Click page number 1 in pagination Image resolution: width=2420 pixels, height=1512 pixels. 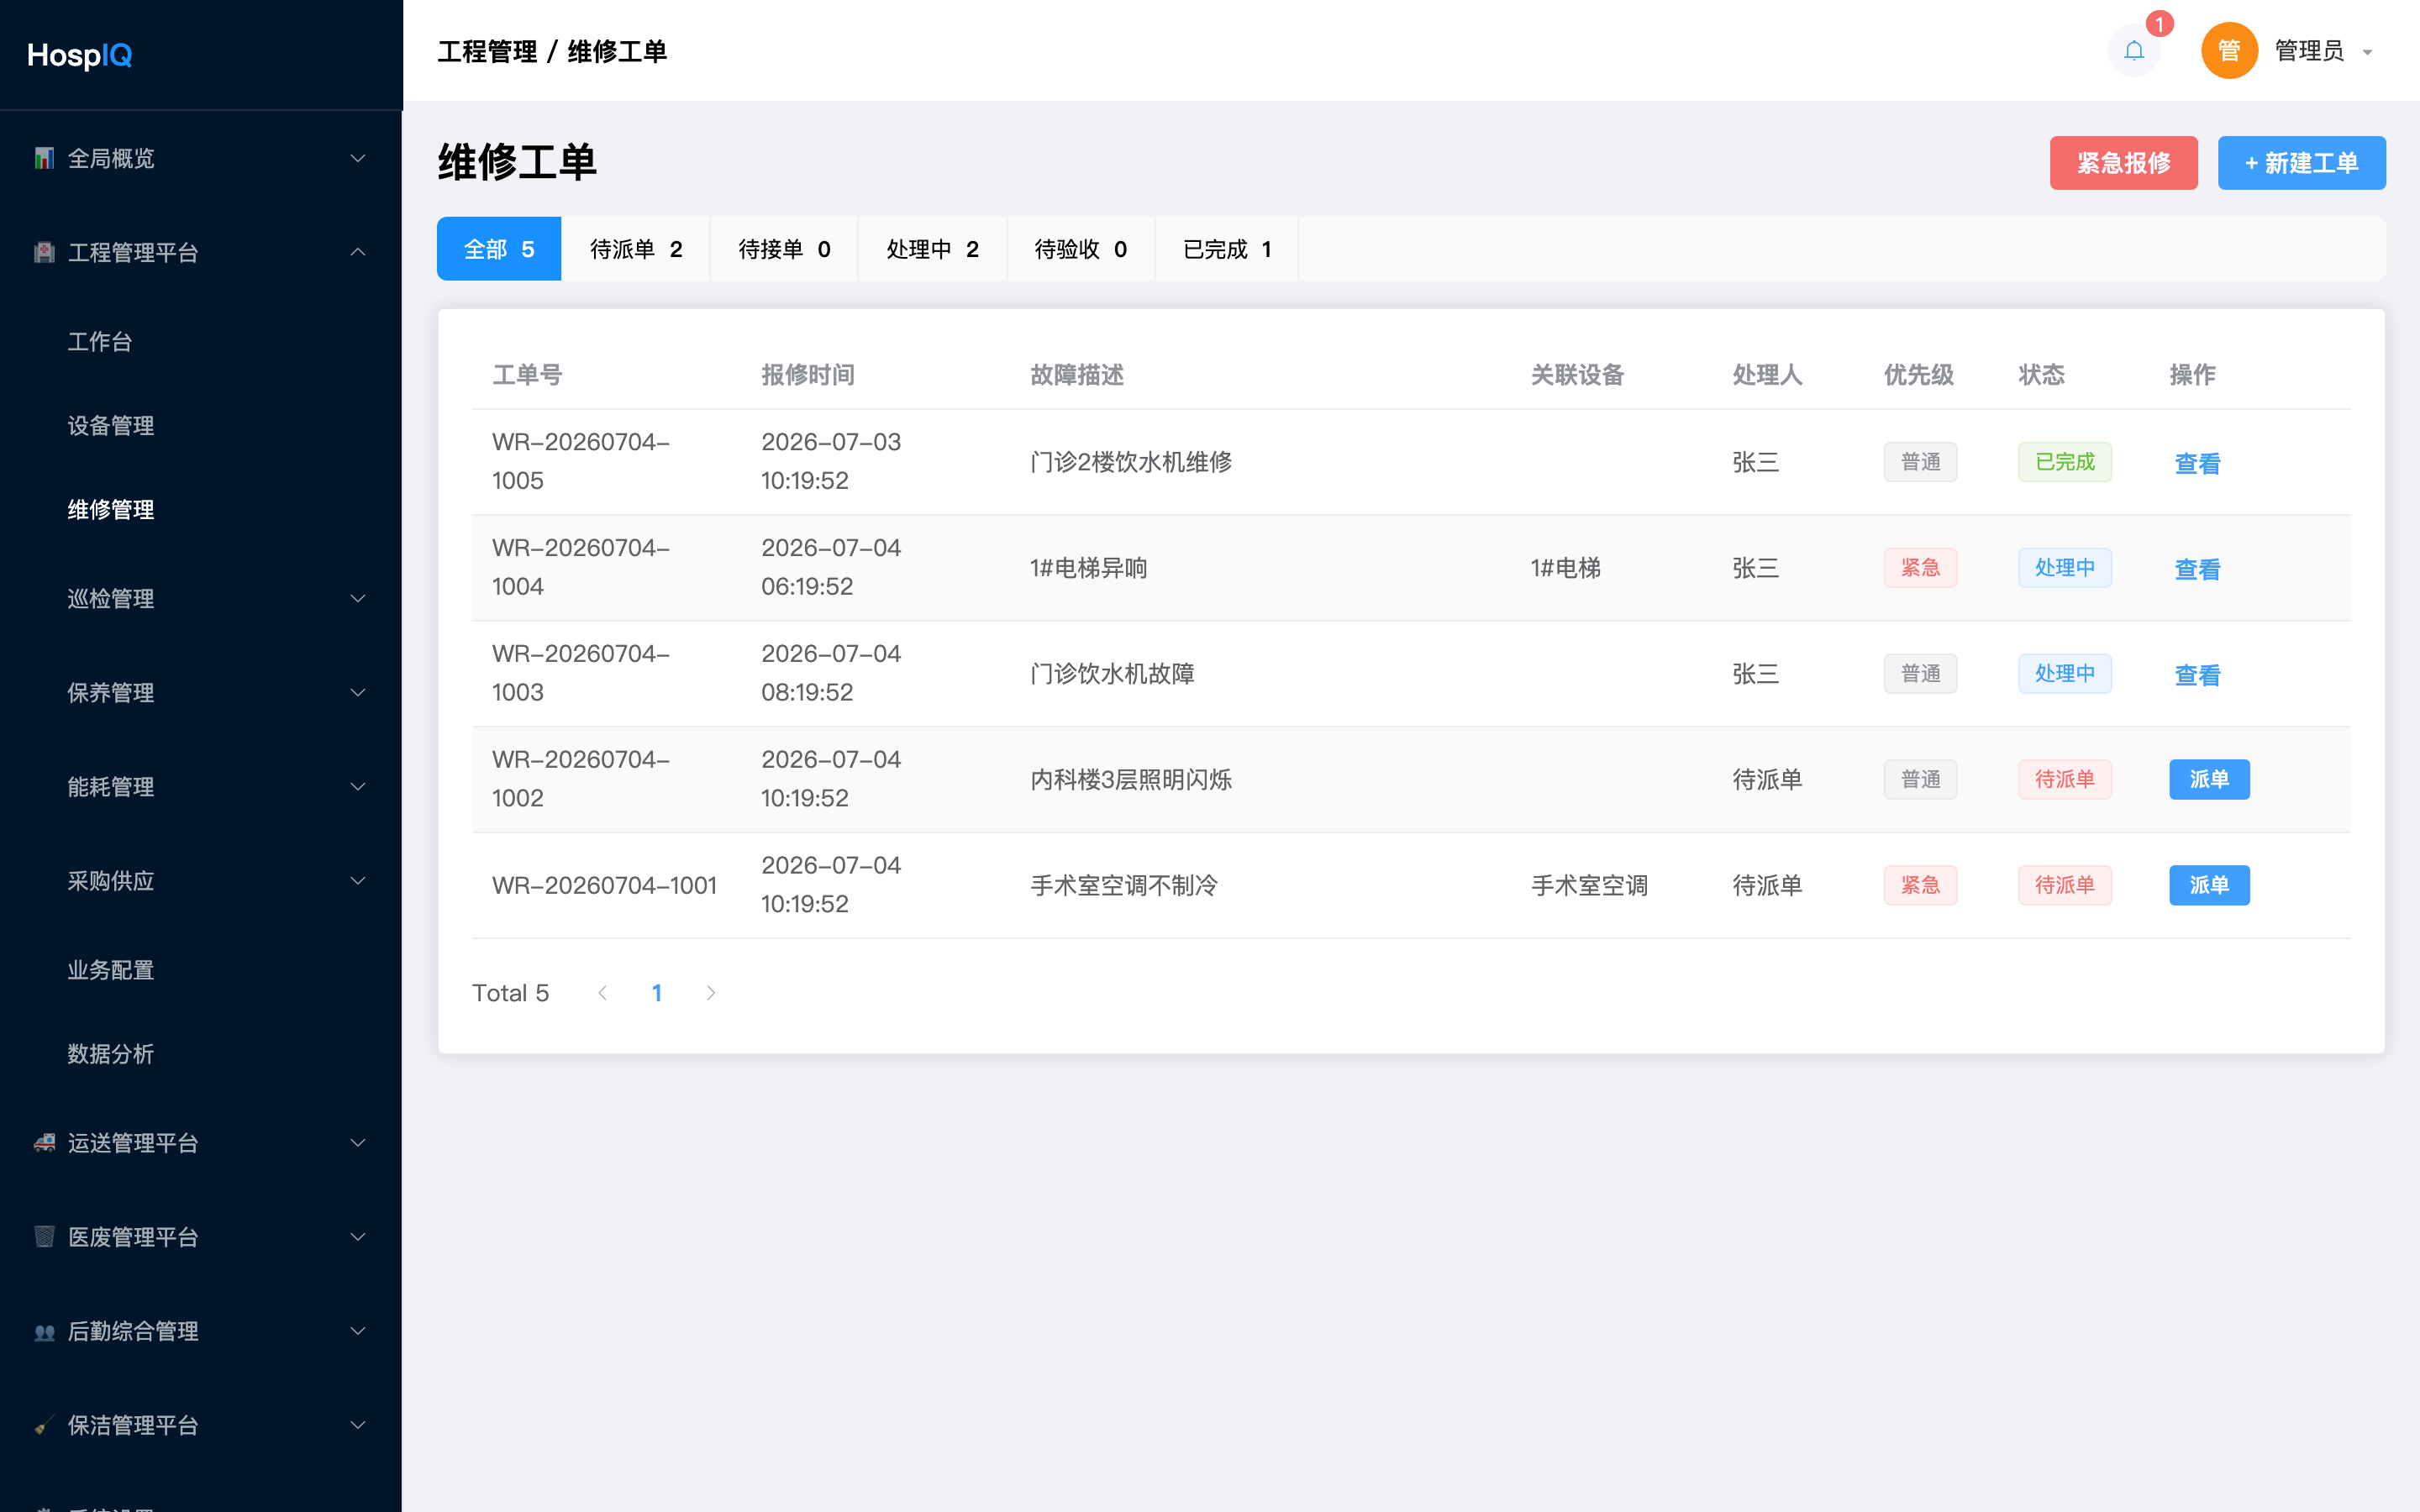click(657, 992)
